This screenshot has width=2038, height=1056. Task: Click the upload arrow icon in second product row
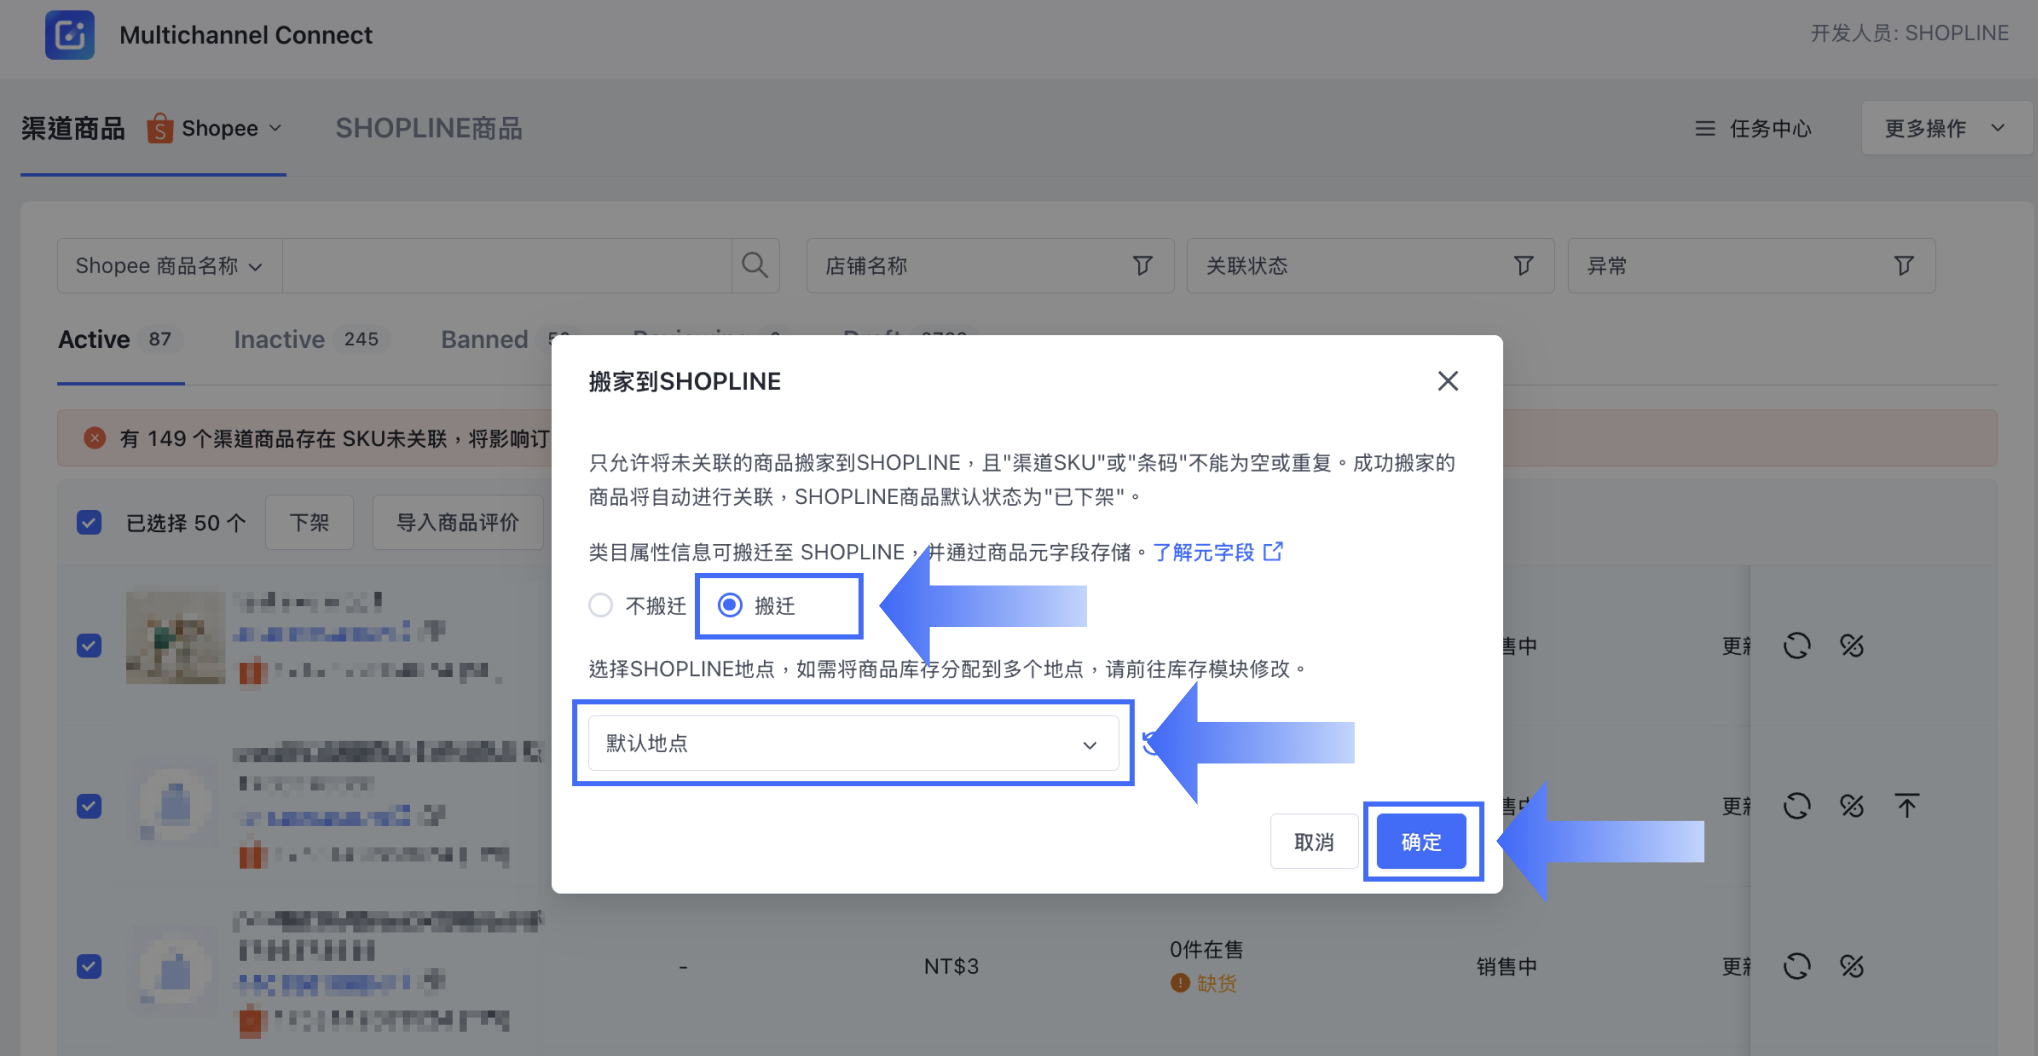coord(1907,806)
